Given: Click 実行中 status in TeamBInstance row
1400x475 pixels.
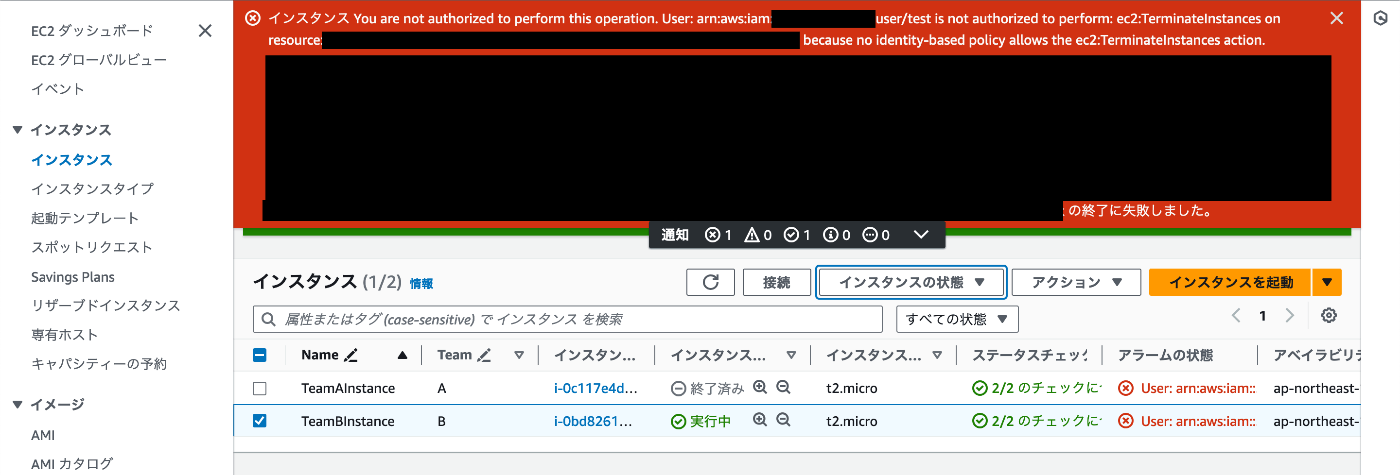Looking at the screenshot, I should [x=701, y=421].
